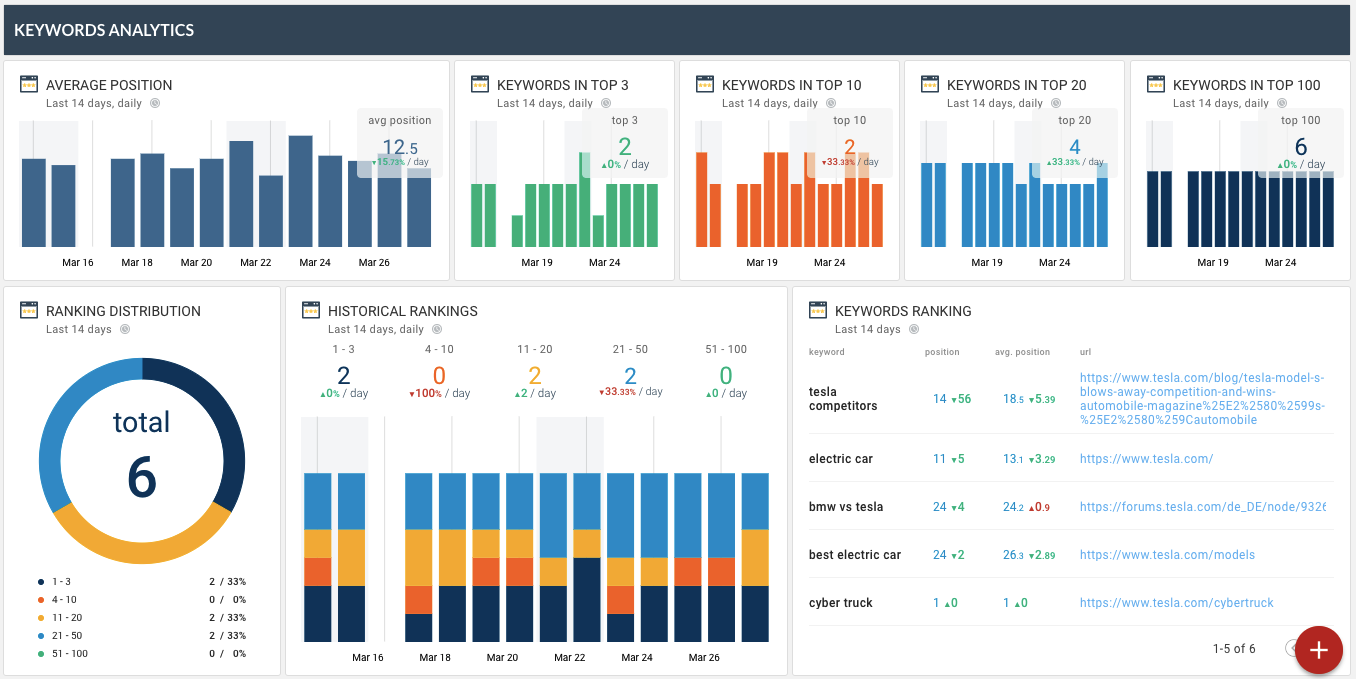
Task: Click the 51 - 100 historical rankings header
Action: (x=726, y=349)
